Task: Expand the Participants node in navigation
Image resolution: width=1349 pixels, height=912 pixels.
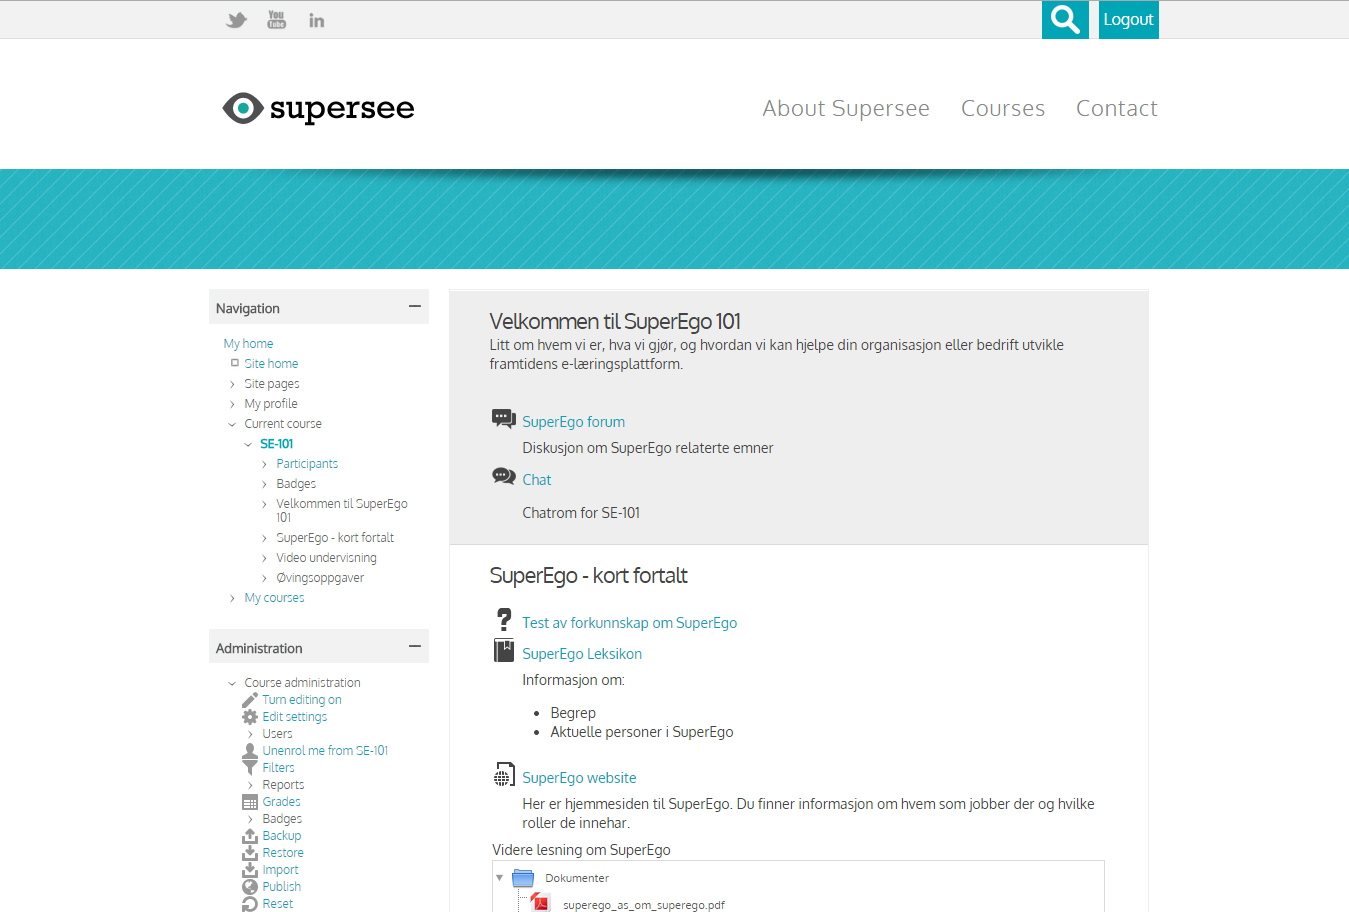Action: coord(265,464)
